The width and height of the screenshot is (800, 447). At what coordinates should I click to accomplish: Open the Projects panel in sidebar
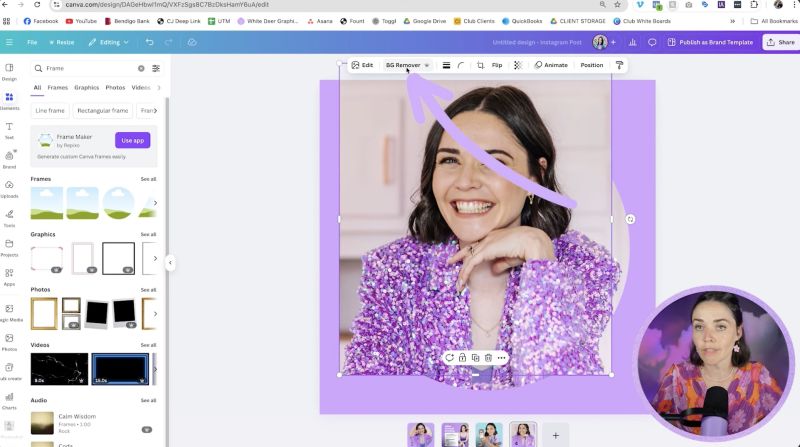pos(9,247)
